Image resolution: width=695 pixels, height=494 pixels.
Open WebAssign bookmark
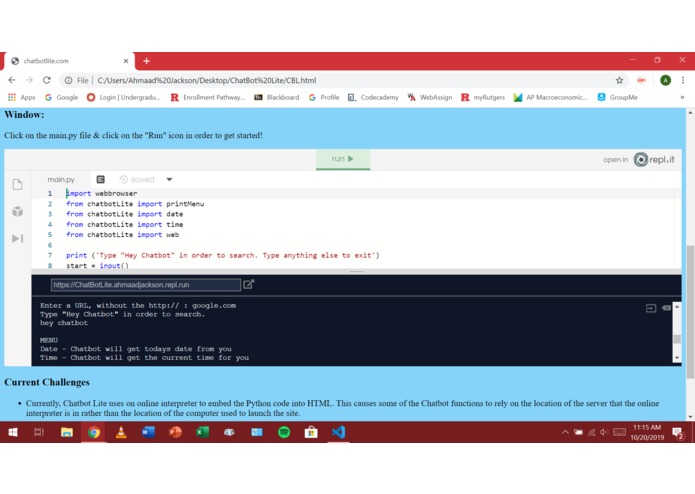(x=430, y=97)
